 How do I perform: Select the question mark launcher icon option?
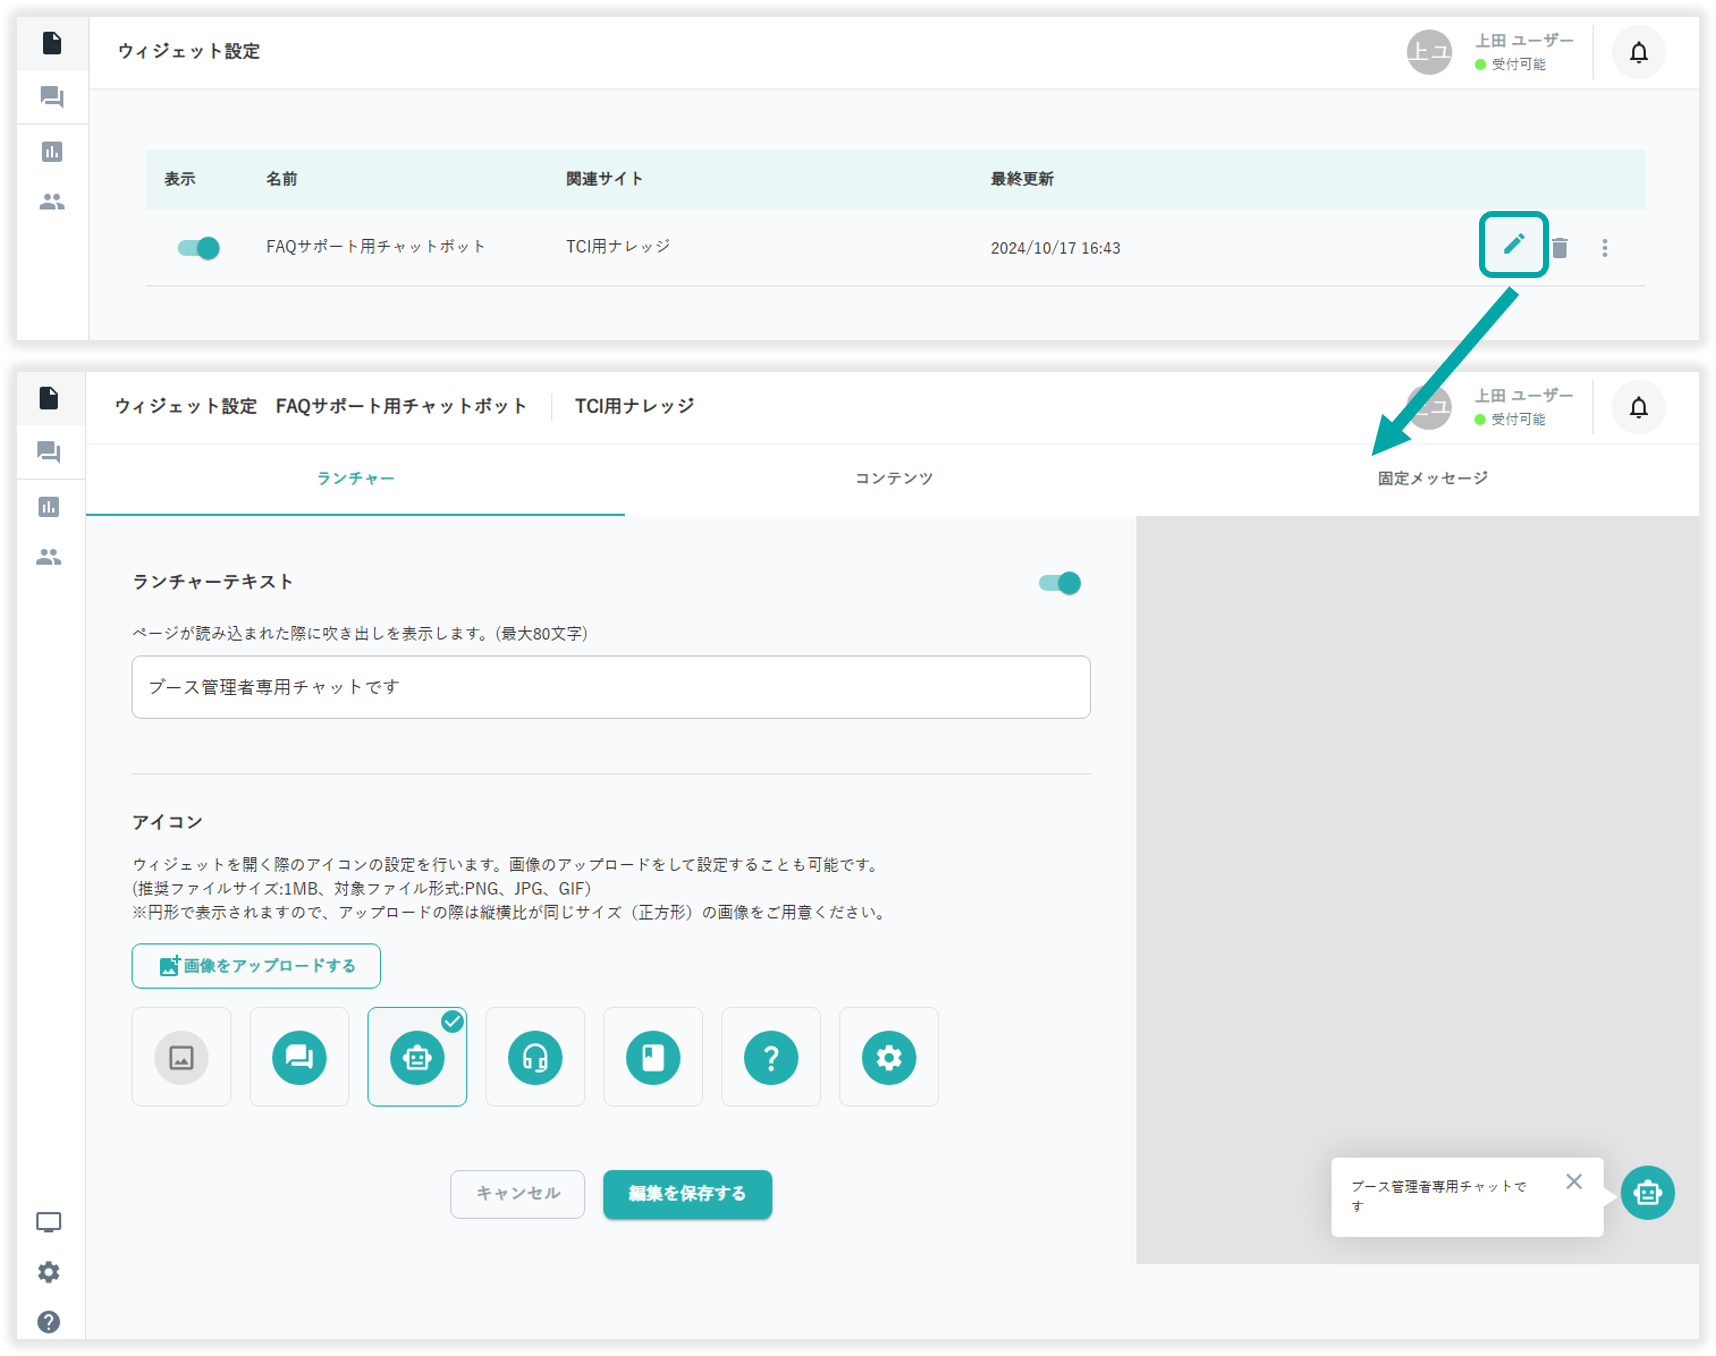click(771, 1057)
